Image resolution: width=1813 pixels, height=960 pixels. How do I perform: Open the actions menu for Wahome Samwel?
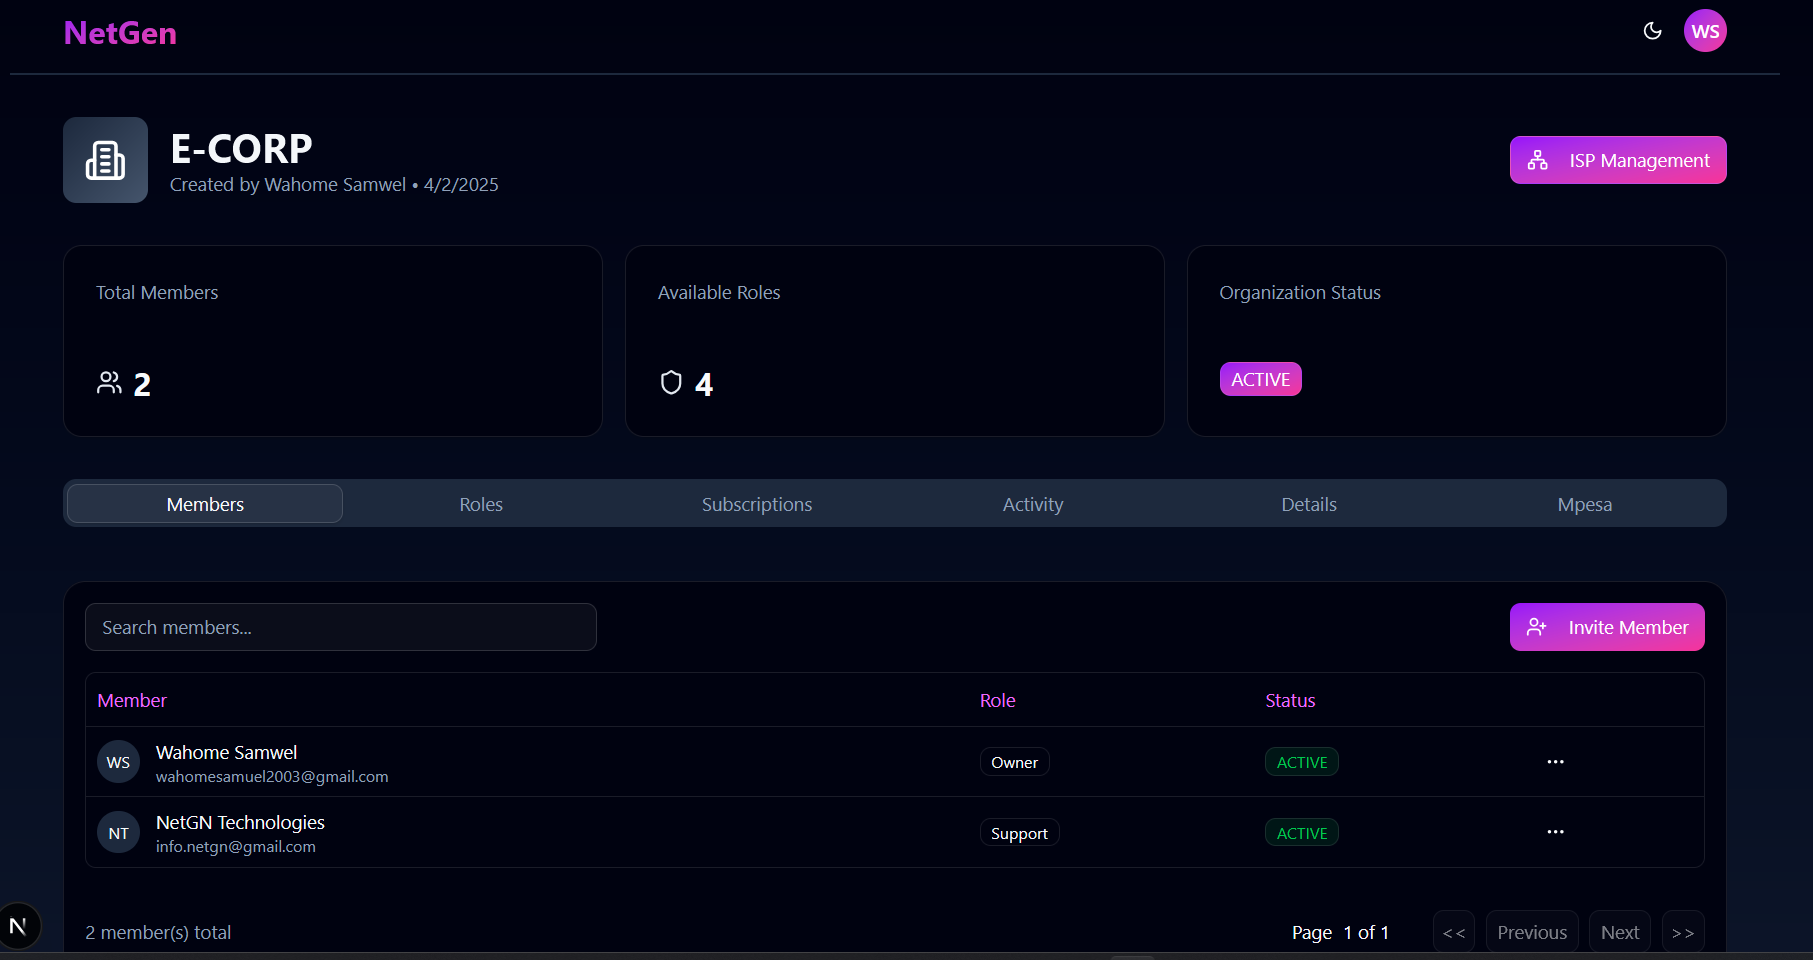[1555, 762]
